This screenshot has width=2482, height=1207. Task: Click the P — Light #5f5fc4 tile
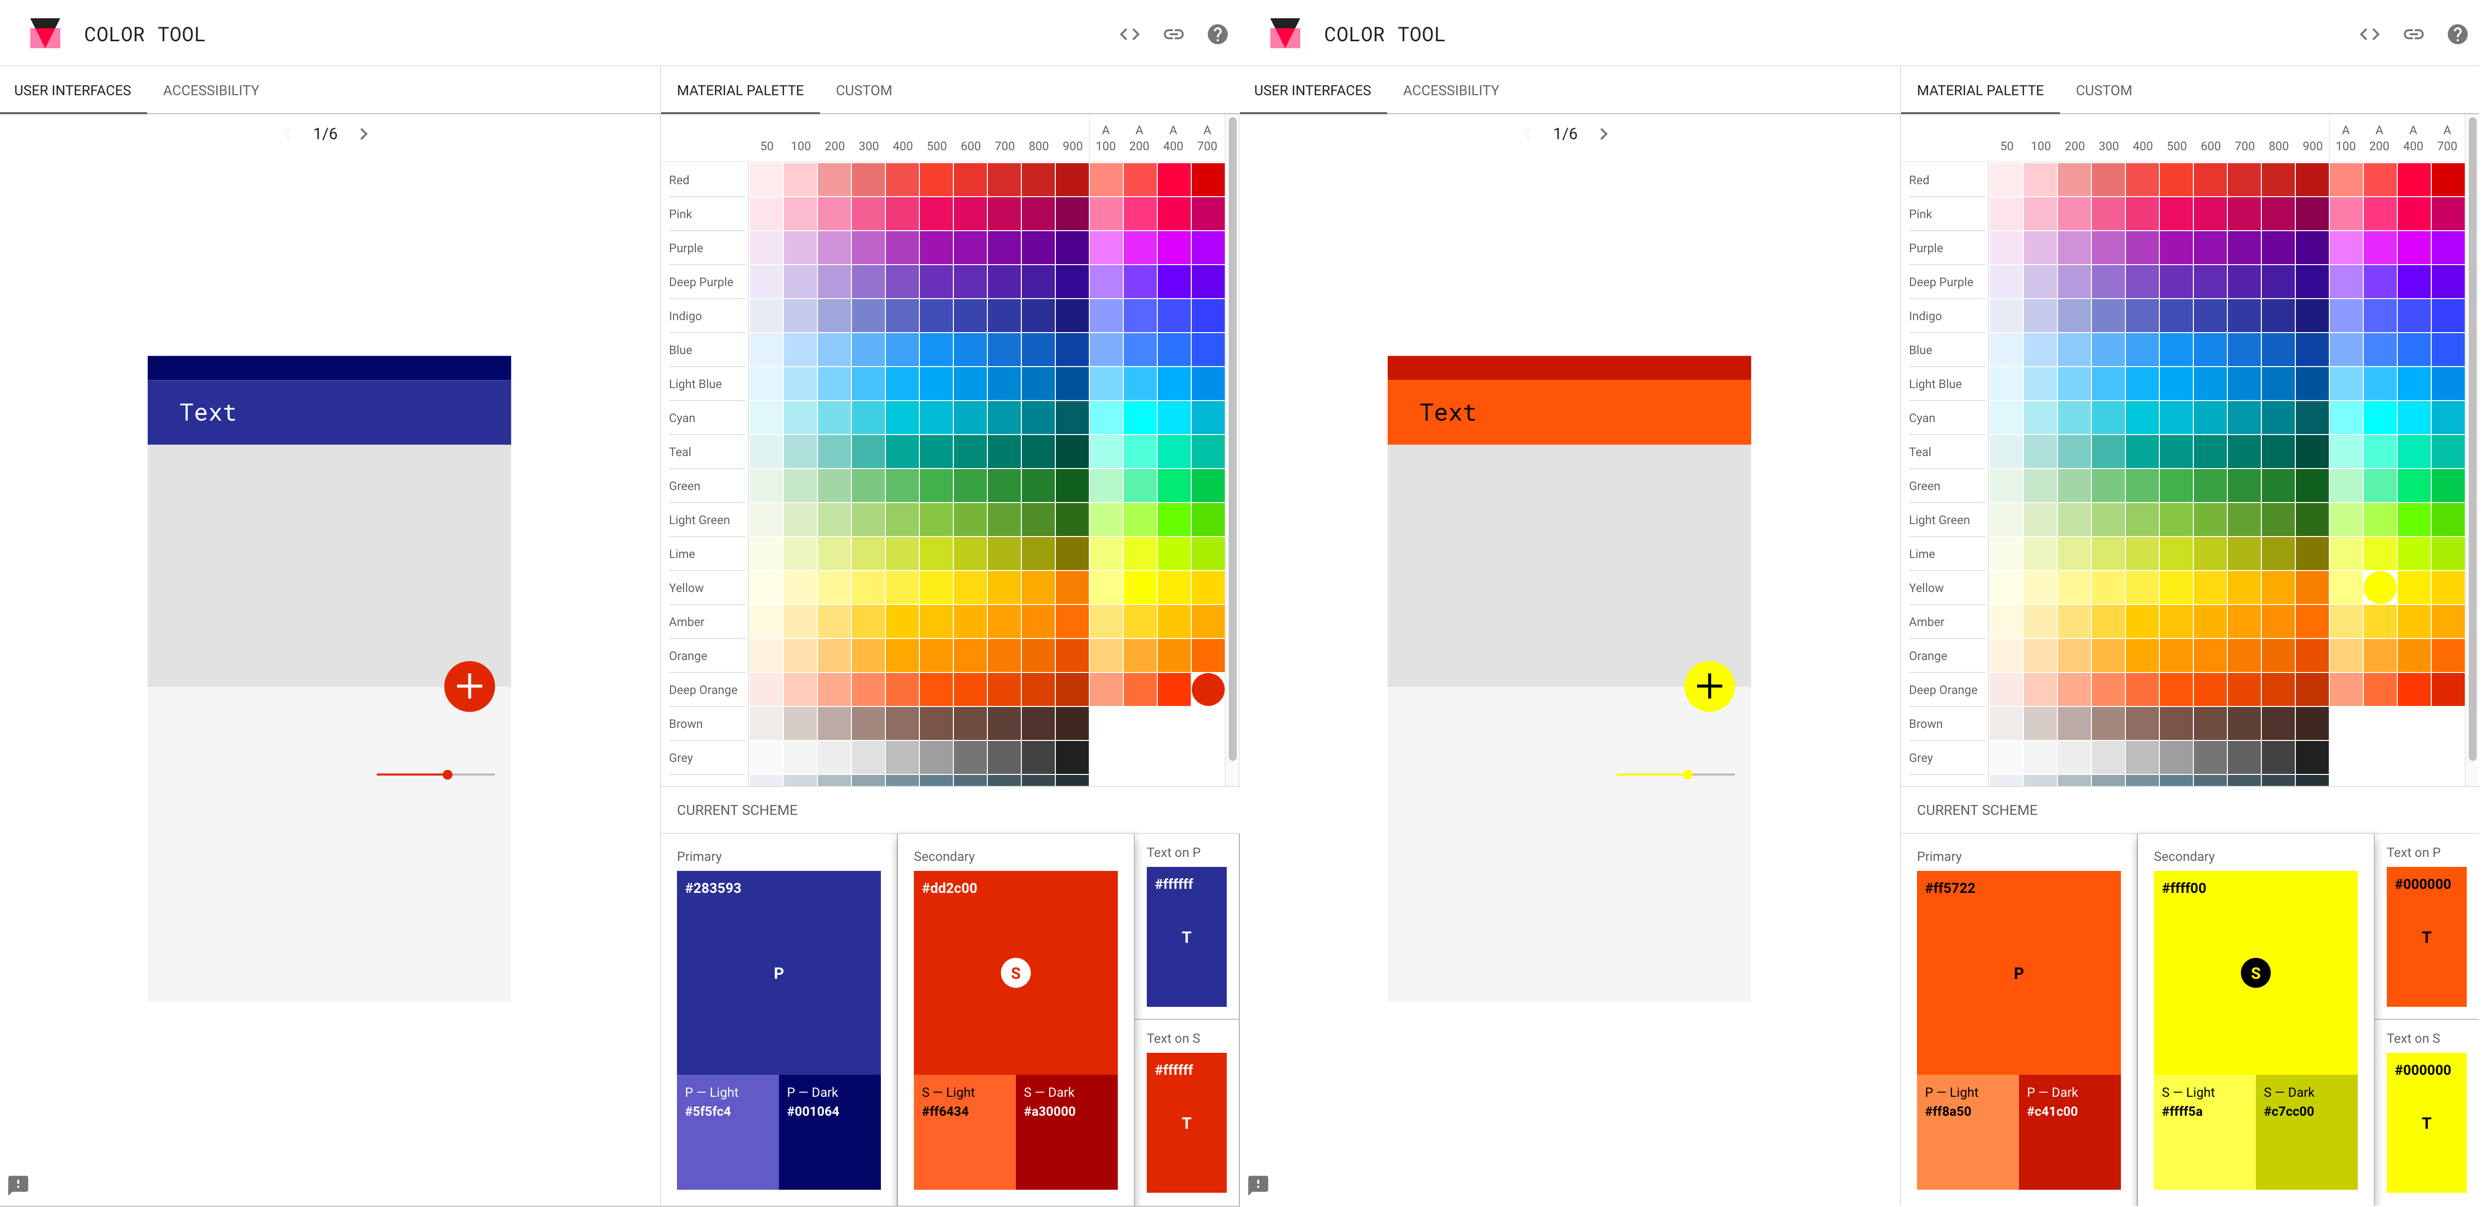[728, 1132]
